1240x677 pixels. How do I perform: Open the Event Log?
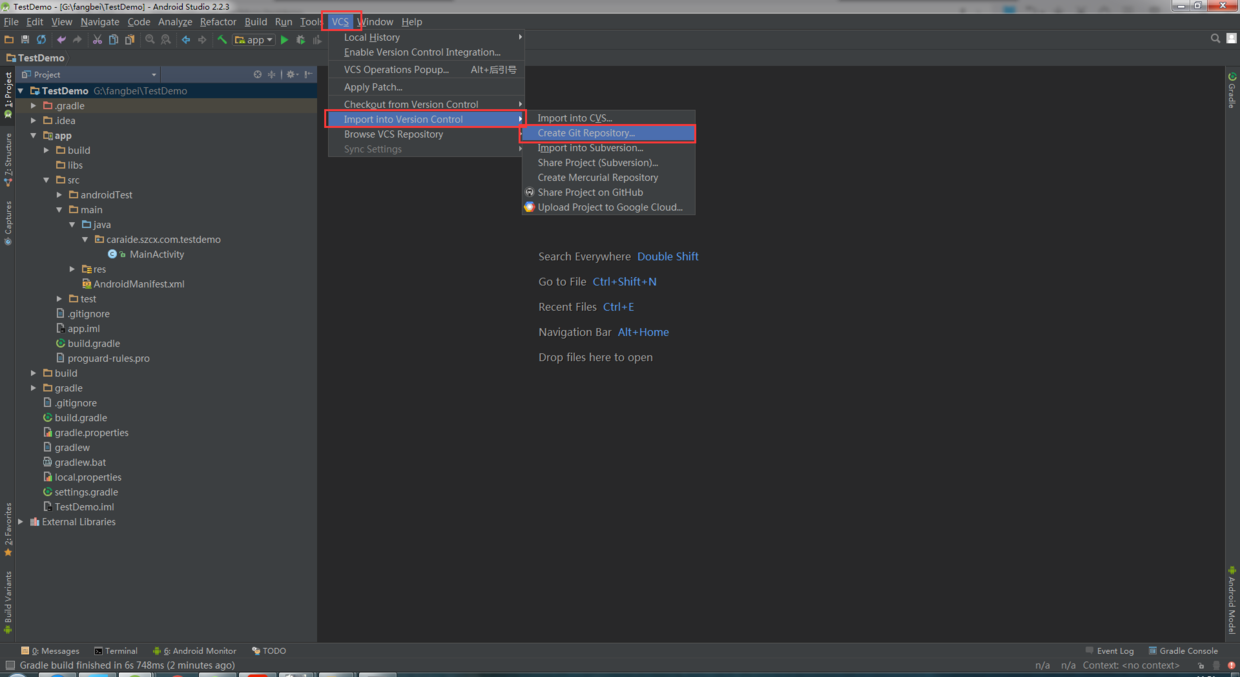point(1110,651)
